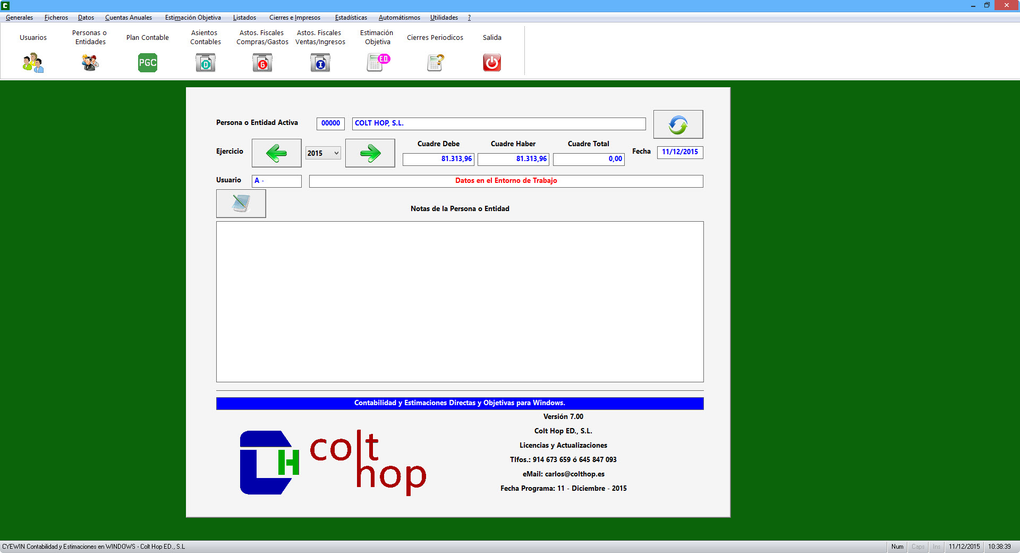Image resolution: width=1020 pixels, height=553 pixels.
Task: Click the Colt Hop ED., S.L. text
Action: [x=563, y=431]
